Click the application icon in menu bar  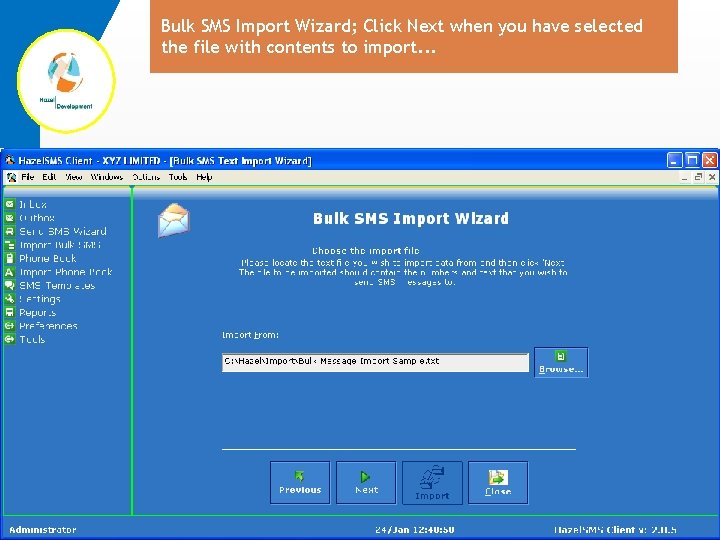click(x=11, y=177)
